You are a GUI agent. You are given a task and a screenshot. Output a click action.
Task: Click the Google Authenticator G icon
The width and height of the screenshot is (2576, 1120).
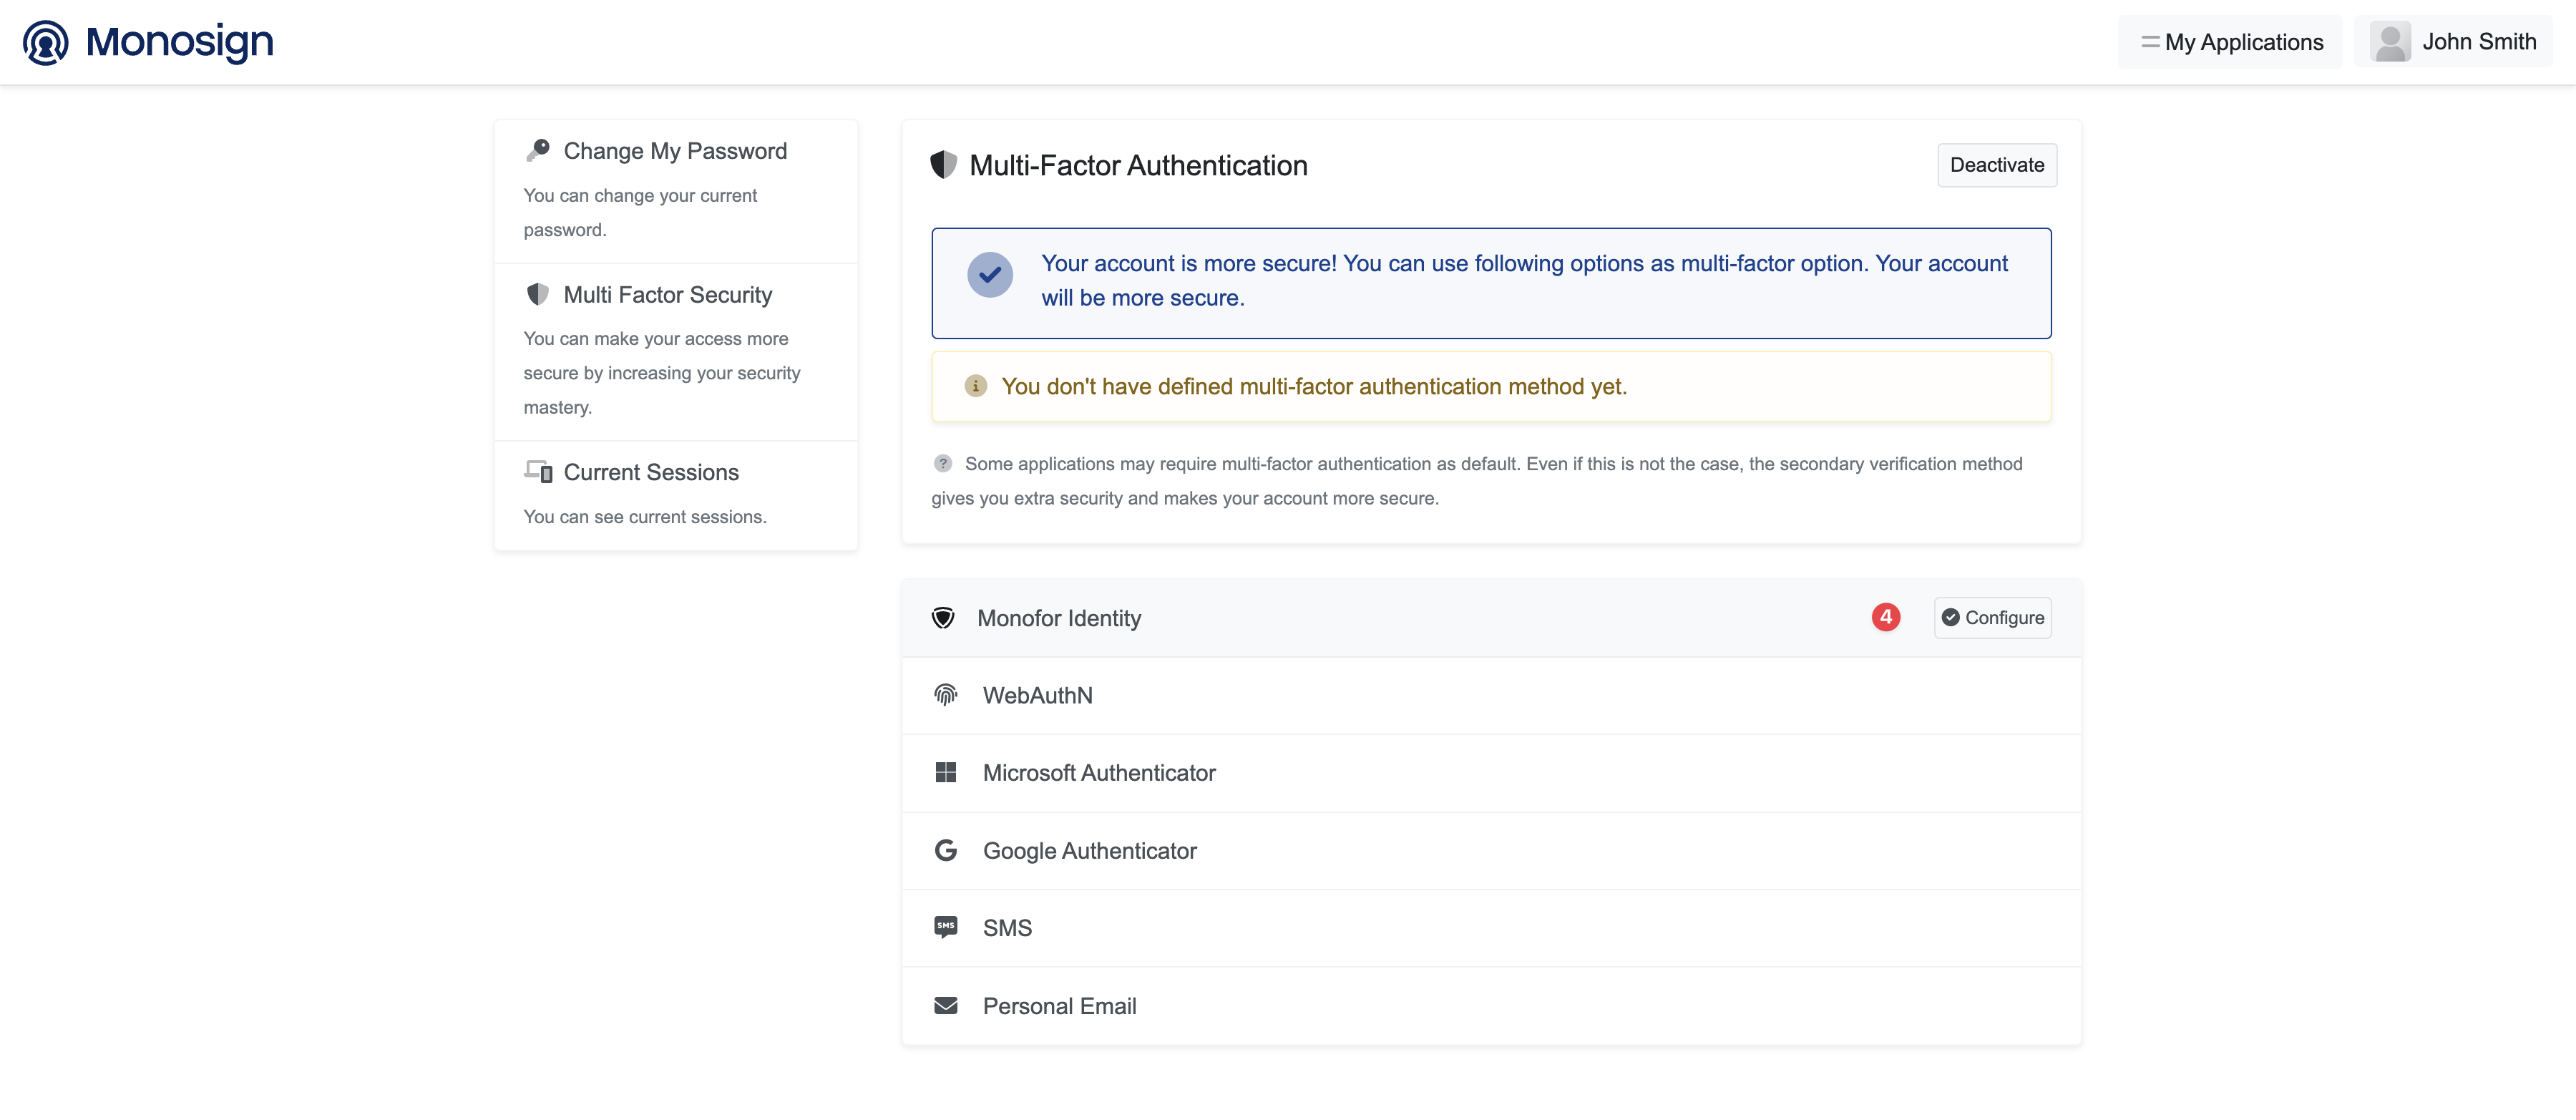tap(945, 850)
